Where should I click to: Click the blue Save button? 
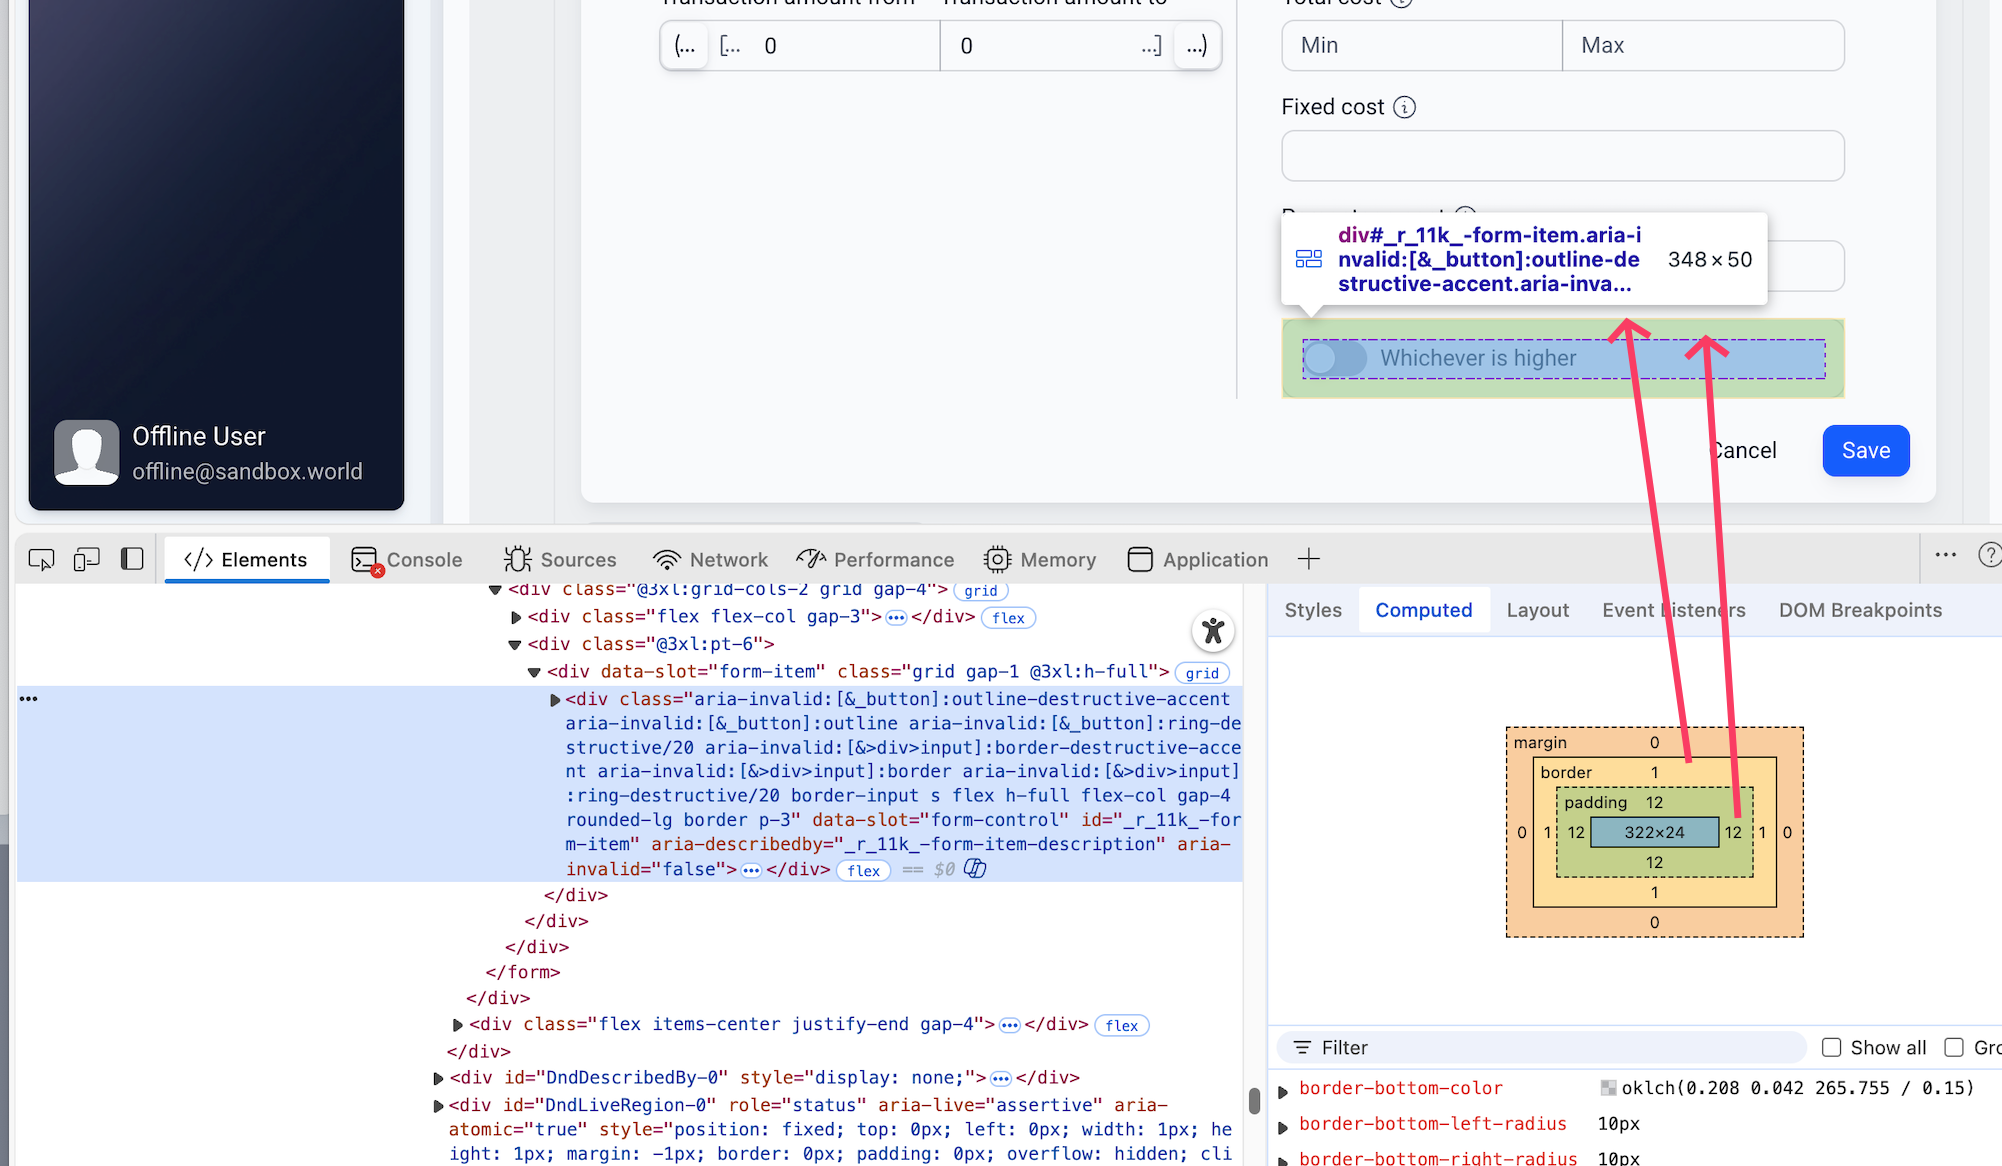coord(1866,451)
